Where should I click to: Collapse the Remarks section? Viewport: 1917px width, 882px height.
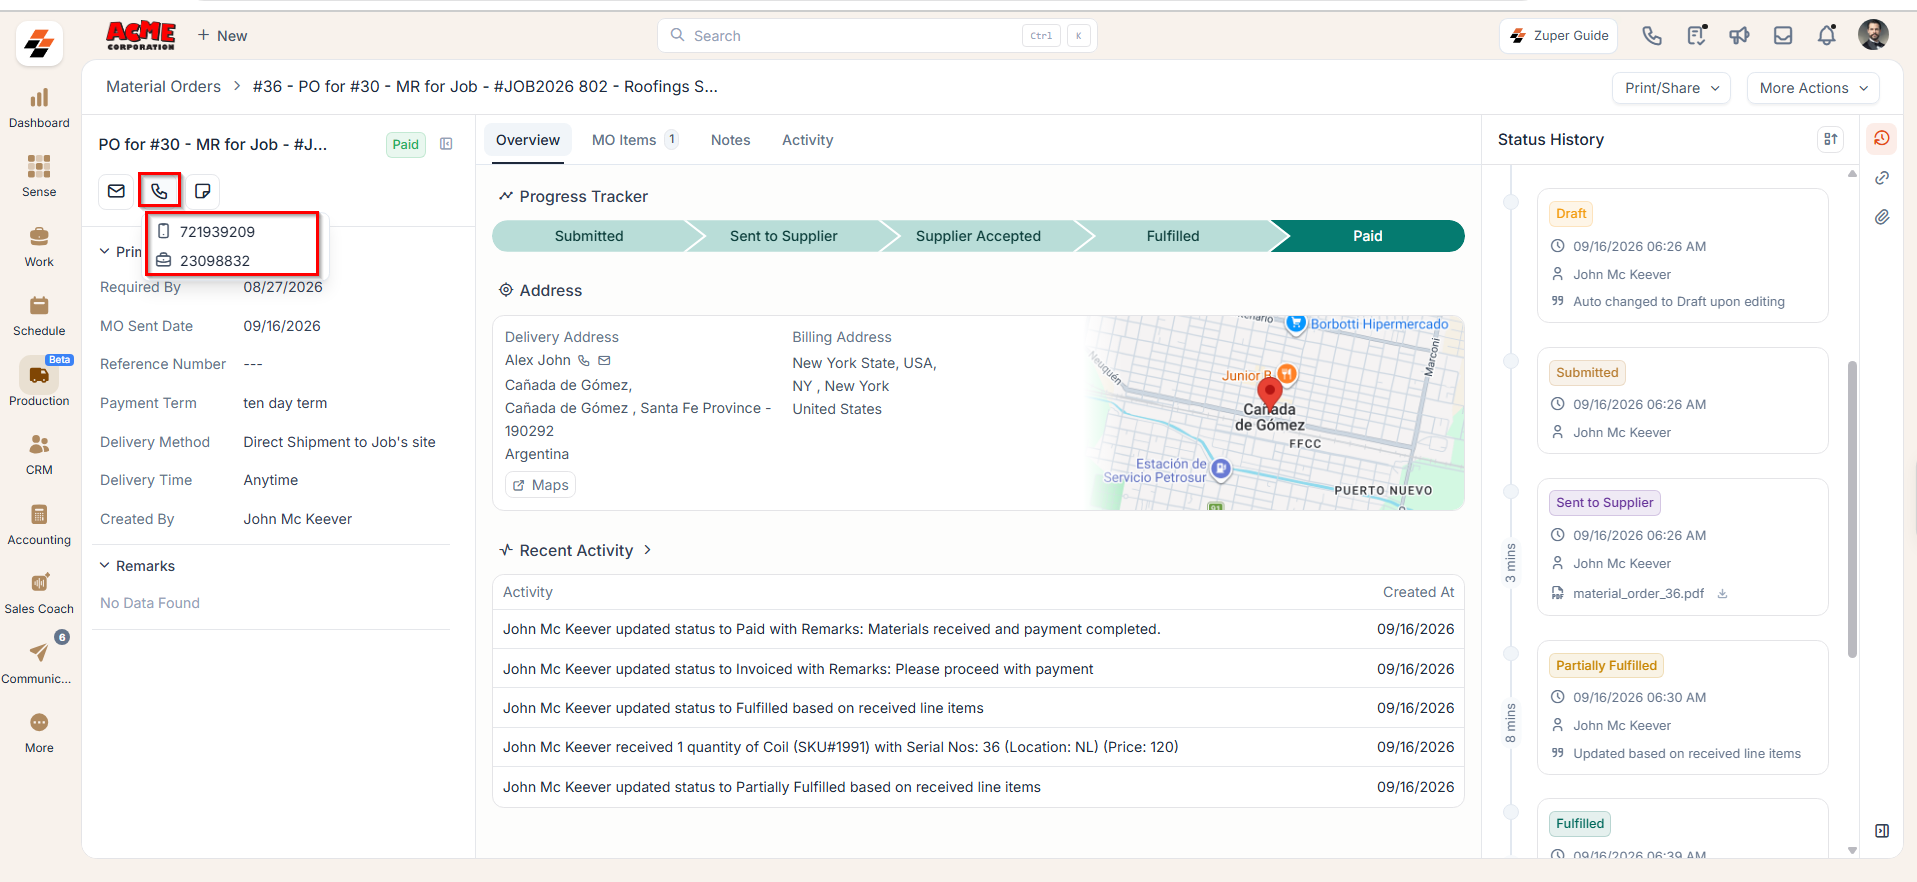point(105,566)
